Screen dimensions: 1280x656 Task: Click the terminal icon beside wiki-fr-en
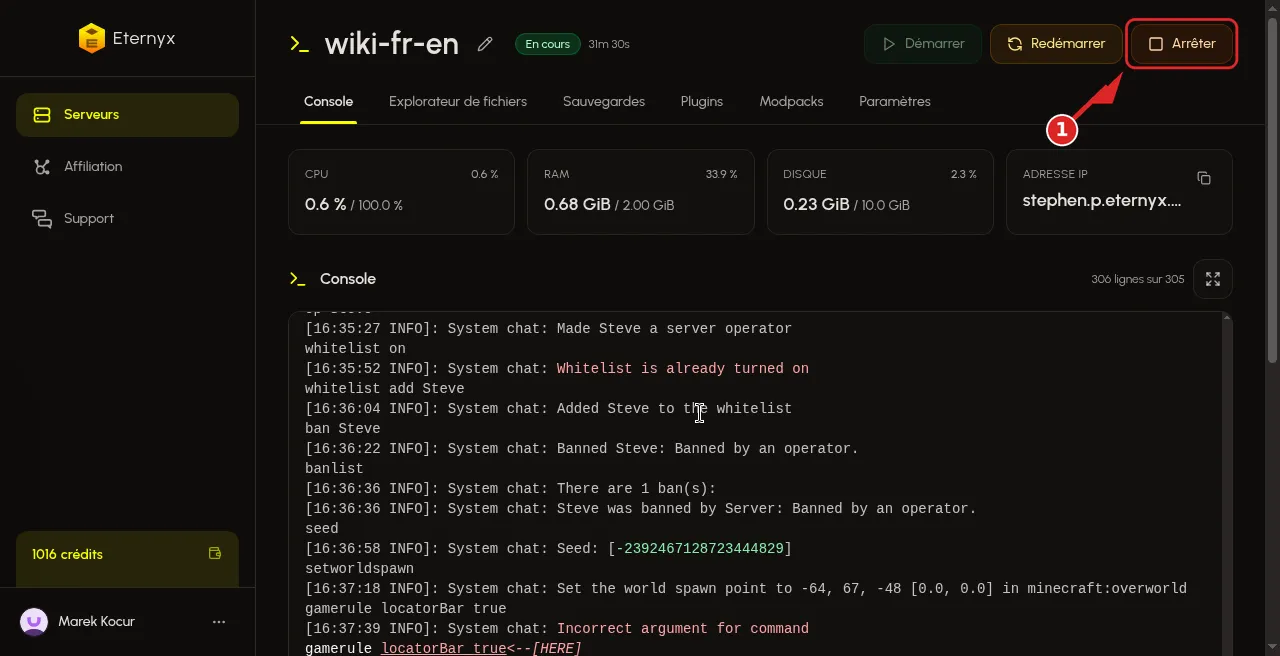tap(299, 44)
